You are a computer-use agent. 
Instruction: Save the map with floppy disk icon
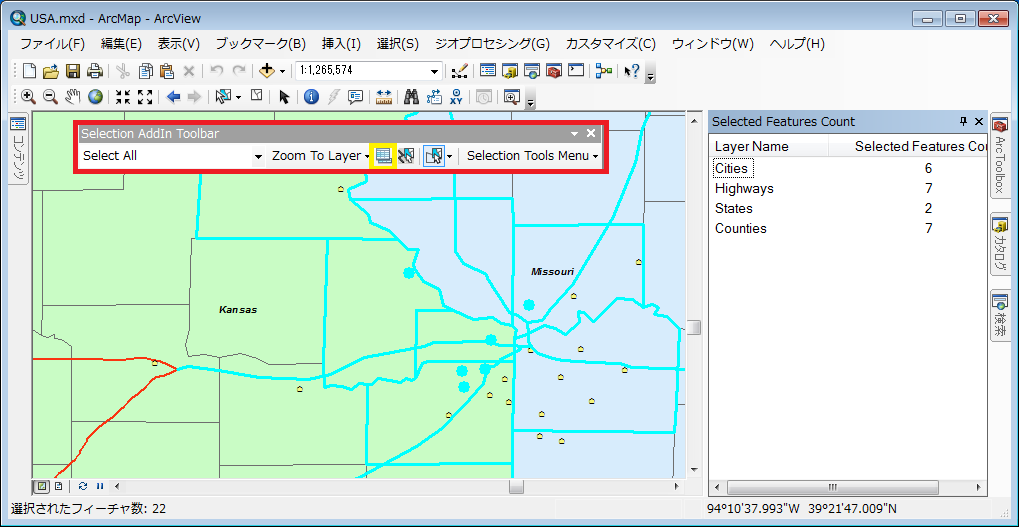pos(73,70)
